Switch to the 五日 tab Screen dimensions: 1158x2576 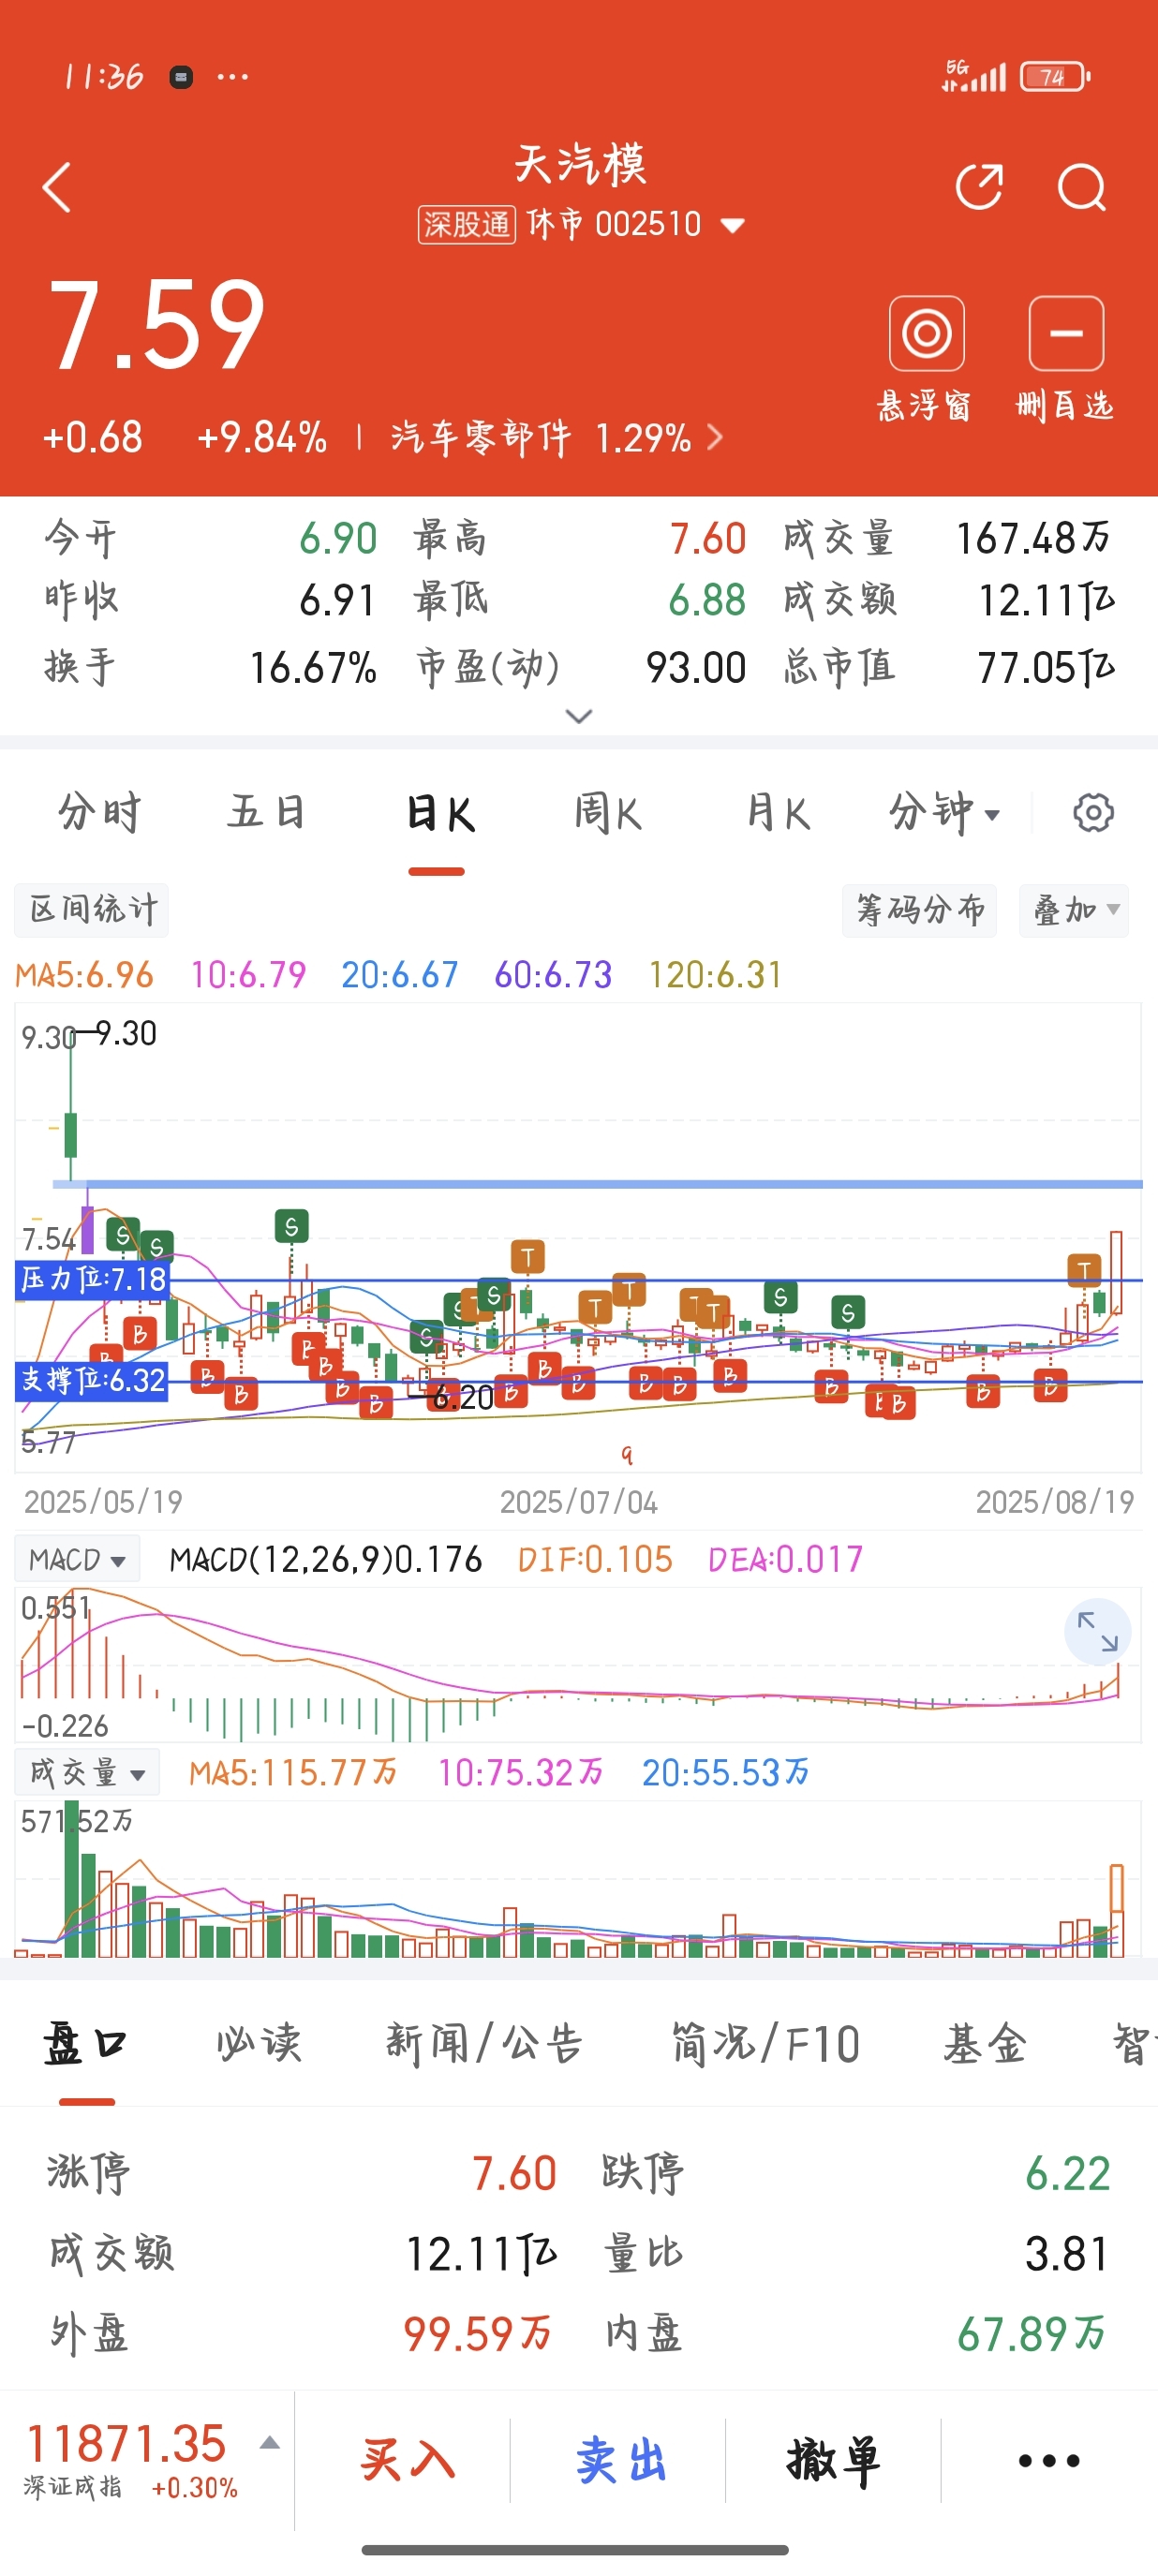click(266, 812)
